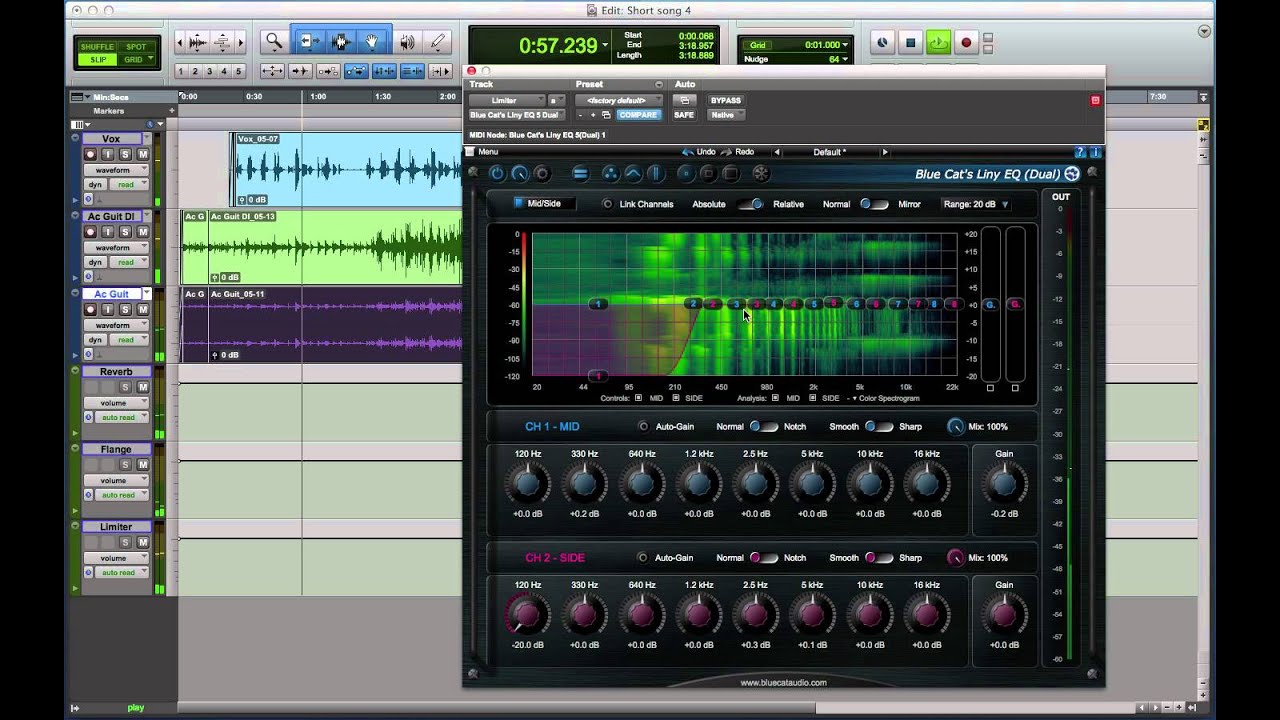1280x720 pixels.
Task: Click the Redo arrow in plugin toolbar
Action: click(x=725, y=152)
